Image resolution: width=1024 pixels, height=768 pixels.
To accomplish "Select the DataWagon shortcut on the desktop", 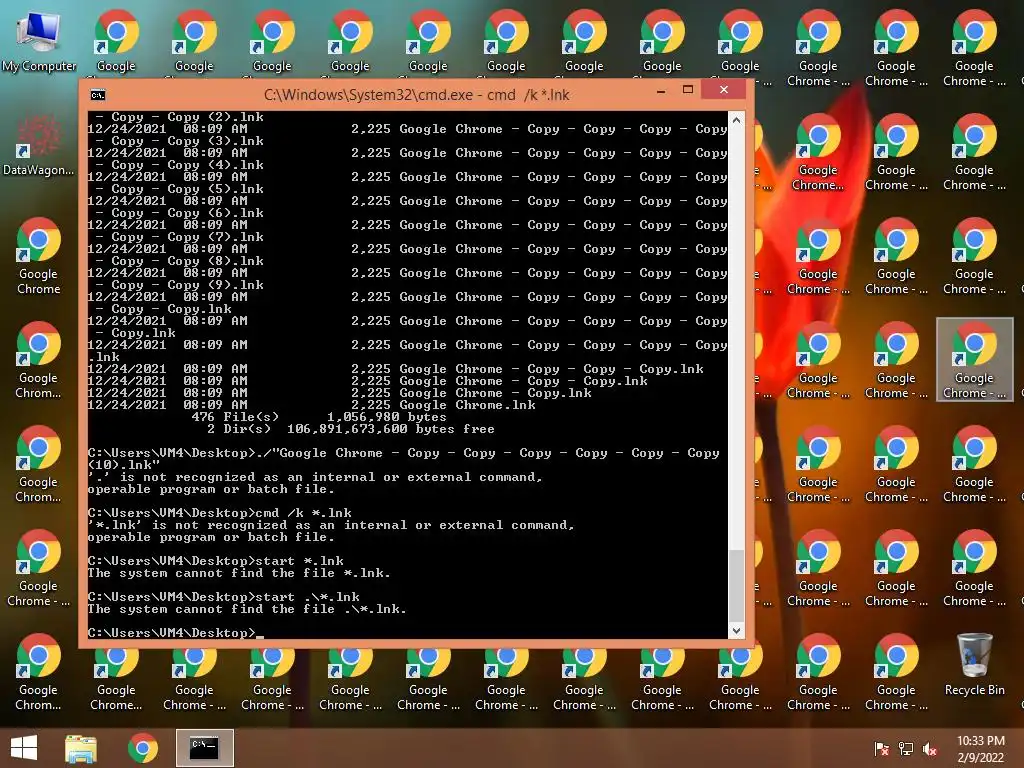I will (39, 146).
